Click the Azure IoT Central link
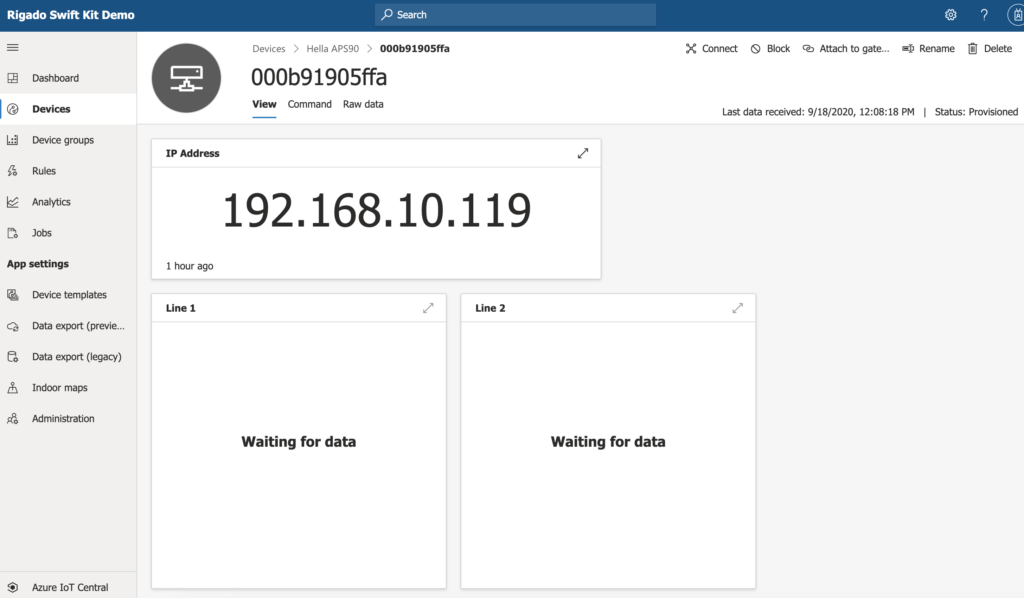Image resolution: width=1024 pixels, height=598 pixels. coord(70,588)
